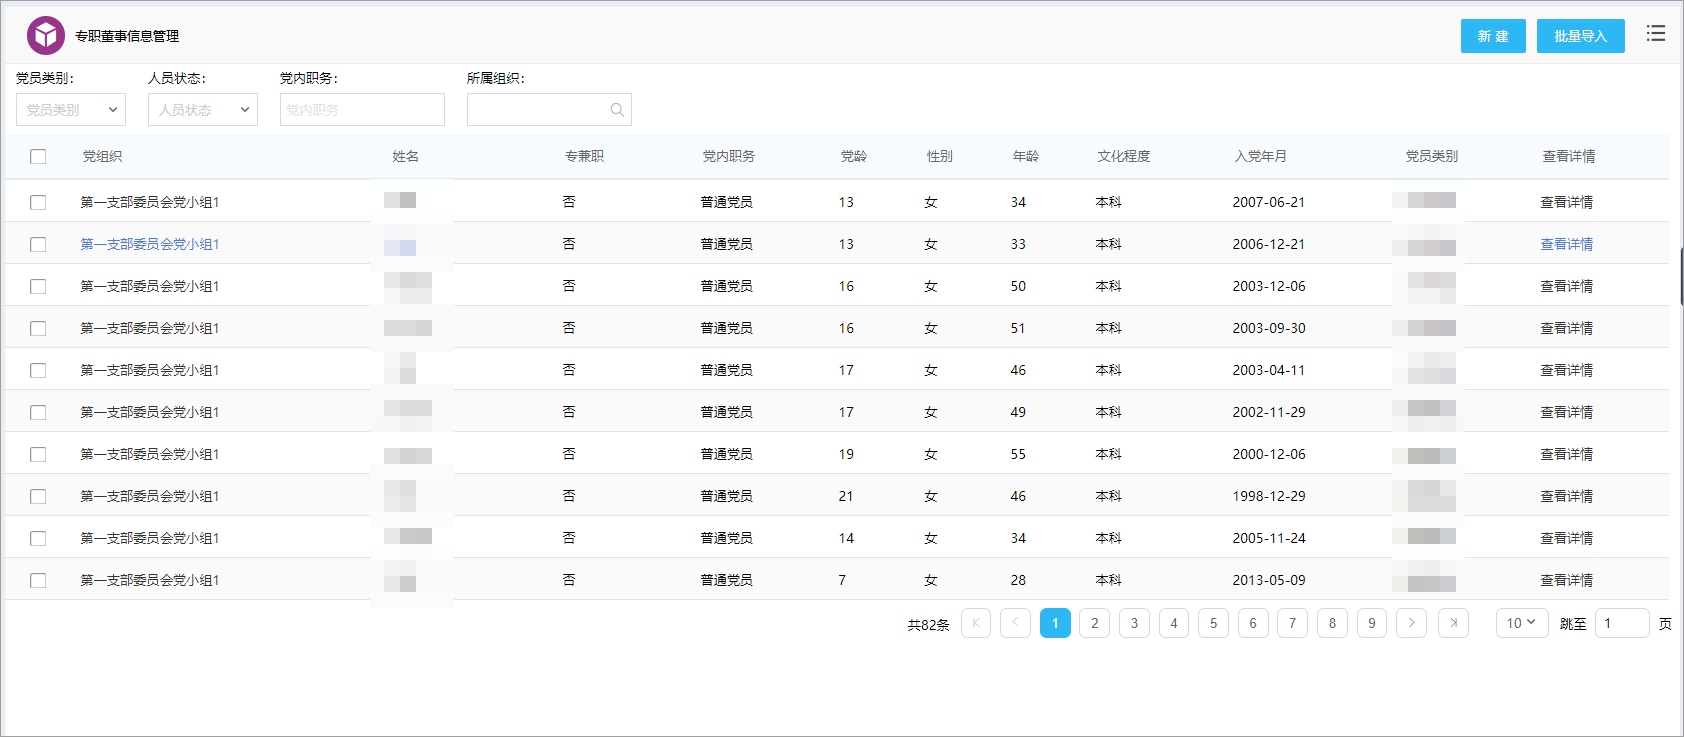Check the row with 入党年月 2007-06-21
This screenshot has width=1684, height=737.
[38, 202]
